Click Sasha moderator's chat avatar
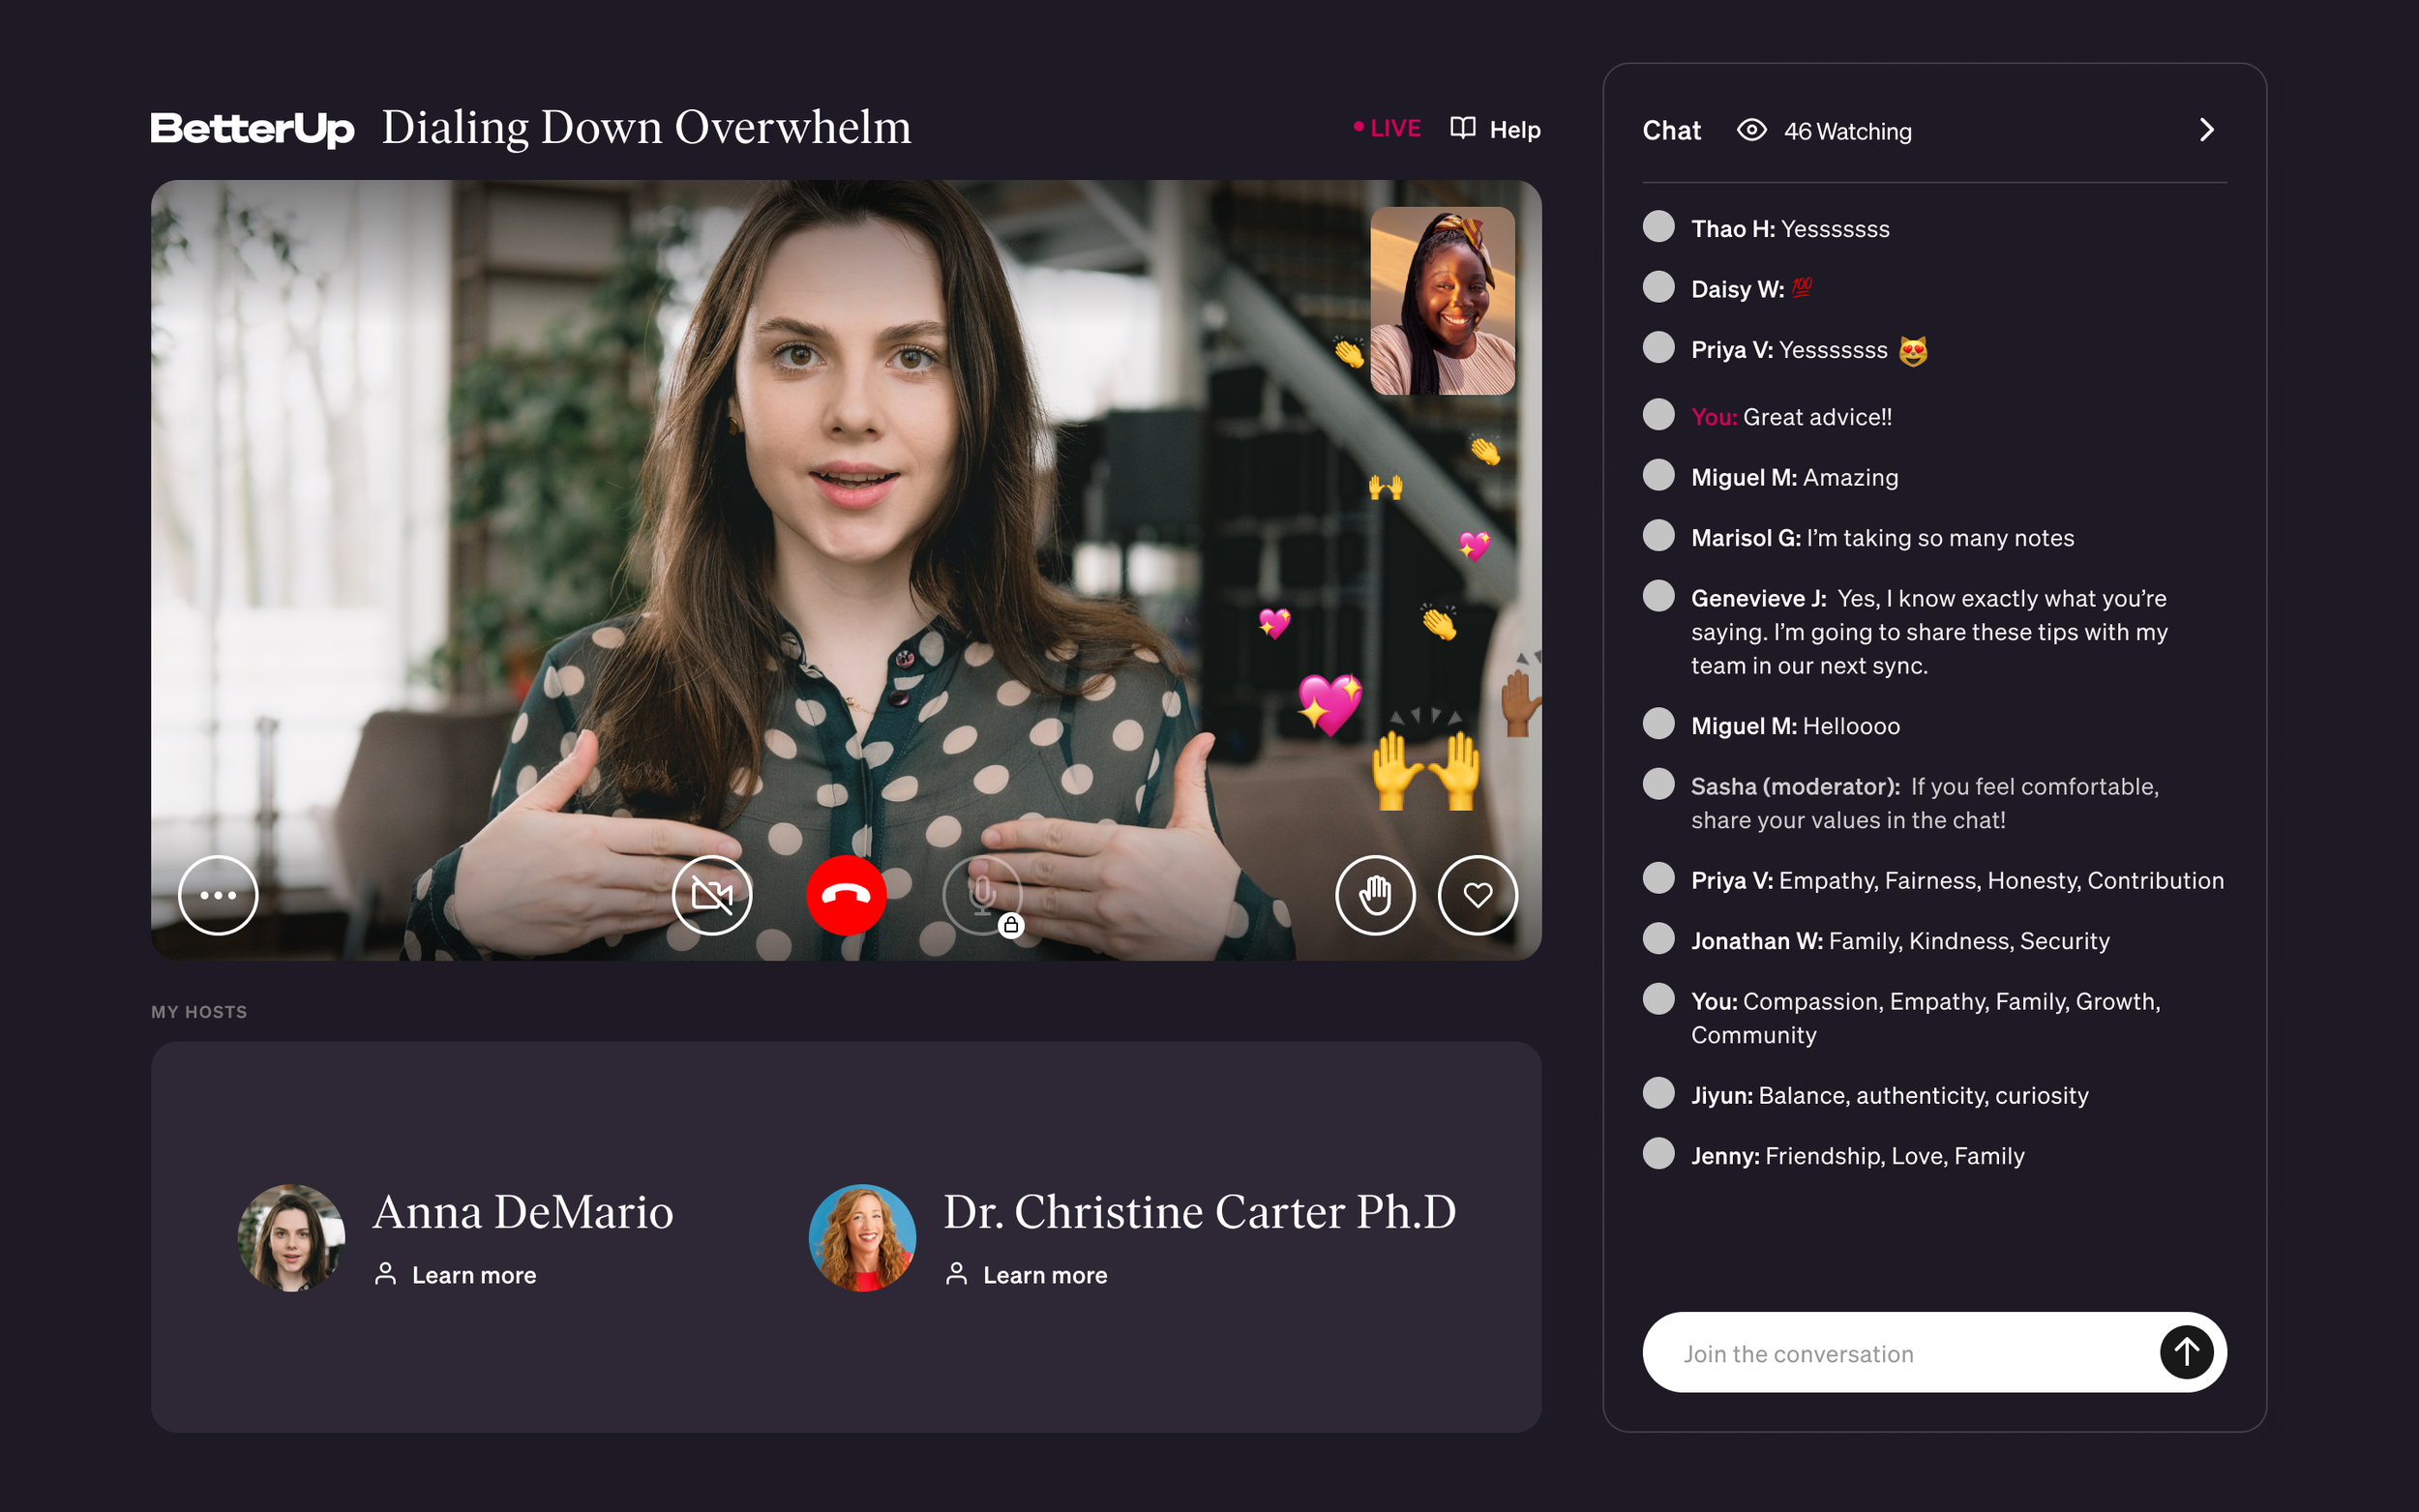 [x=1658, y=784]
